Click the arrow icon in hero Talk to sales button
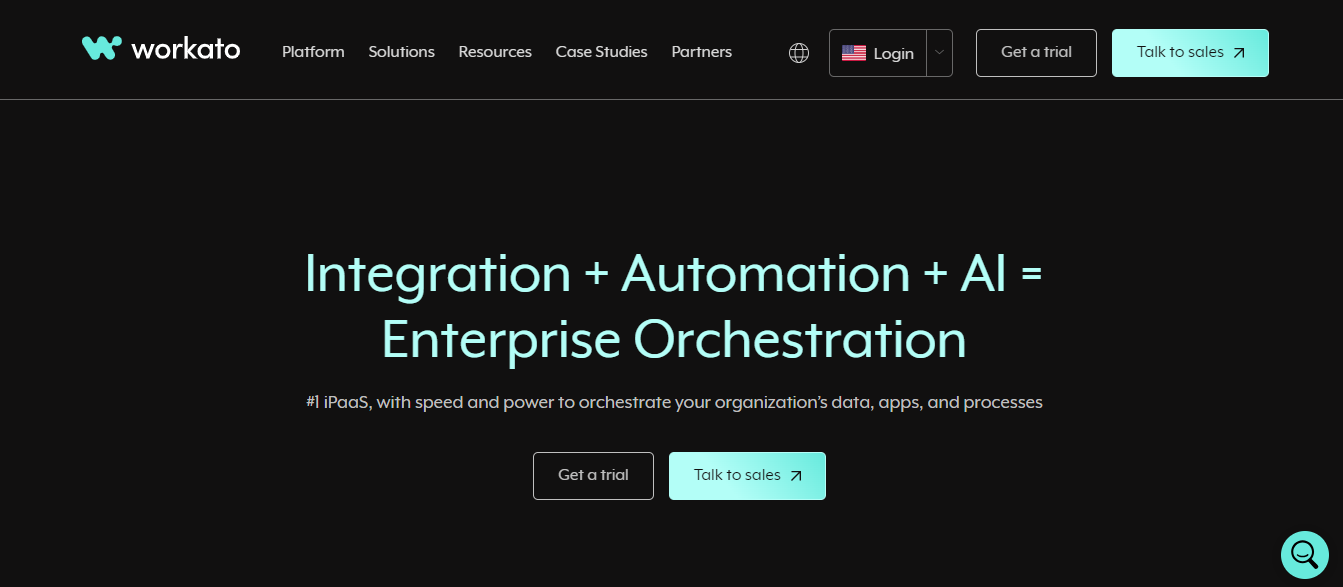Screen dimensions: 1343x587 pyautogui.click(x=795, y=476)
